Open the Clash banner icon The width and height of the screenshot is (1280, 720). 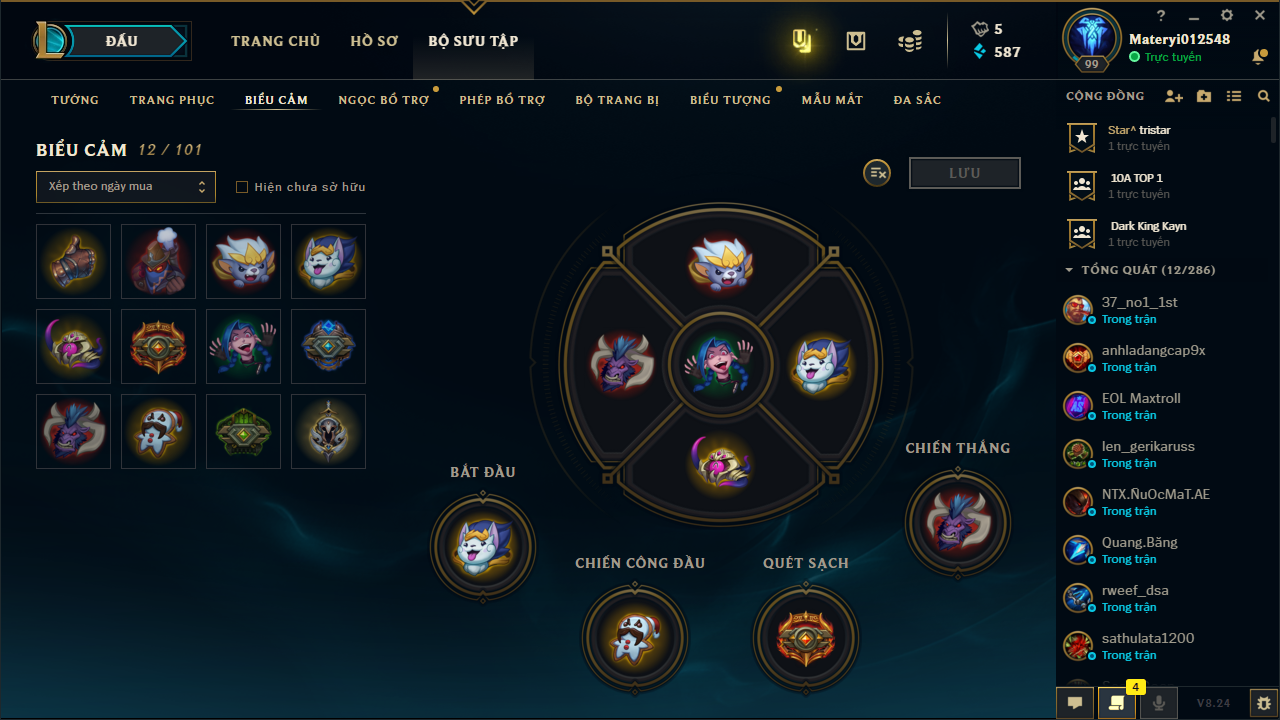click(x=855, y=41)
